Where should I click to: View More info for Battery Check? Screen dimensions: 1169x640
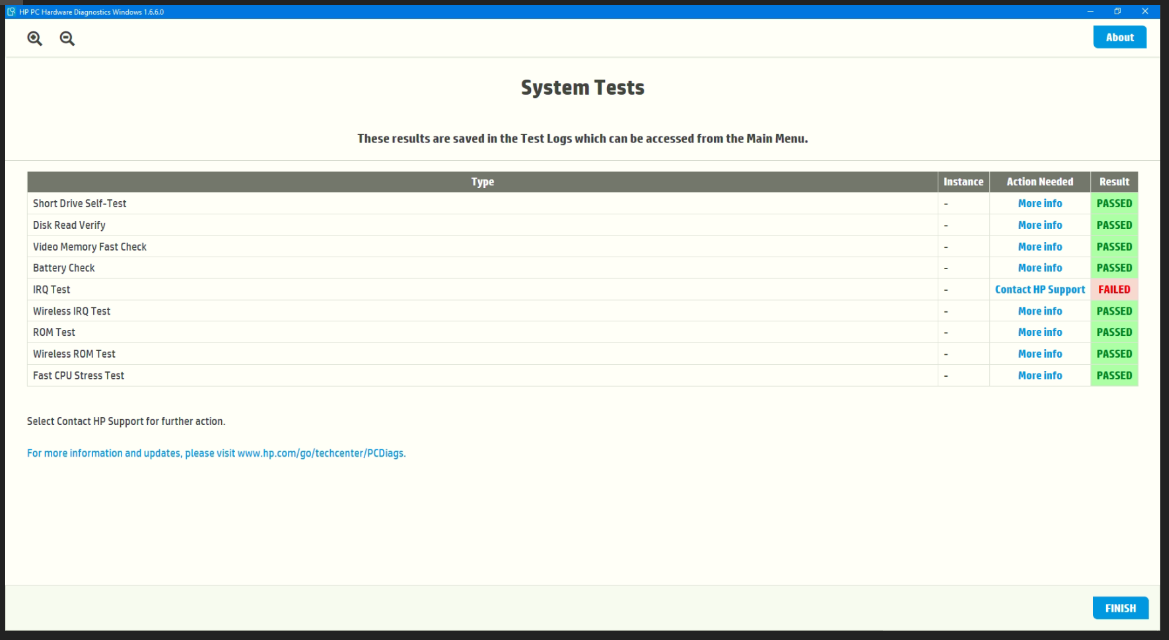coord(1040,268)
